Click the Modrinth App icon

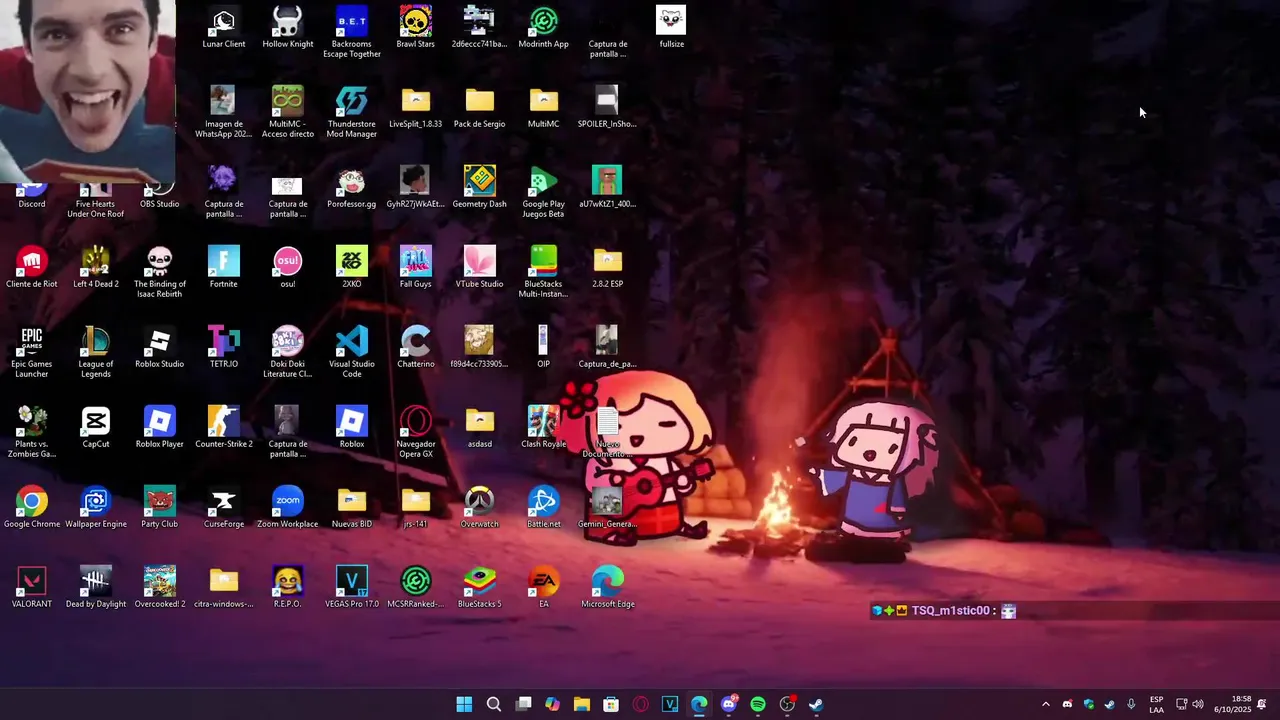click(544, 28)
